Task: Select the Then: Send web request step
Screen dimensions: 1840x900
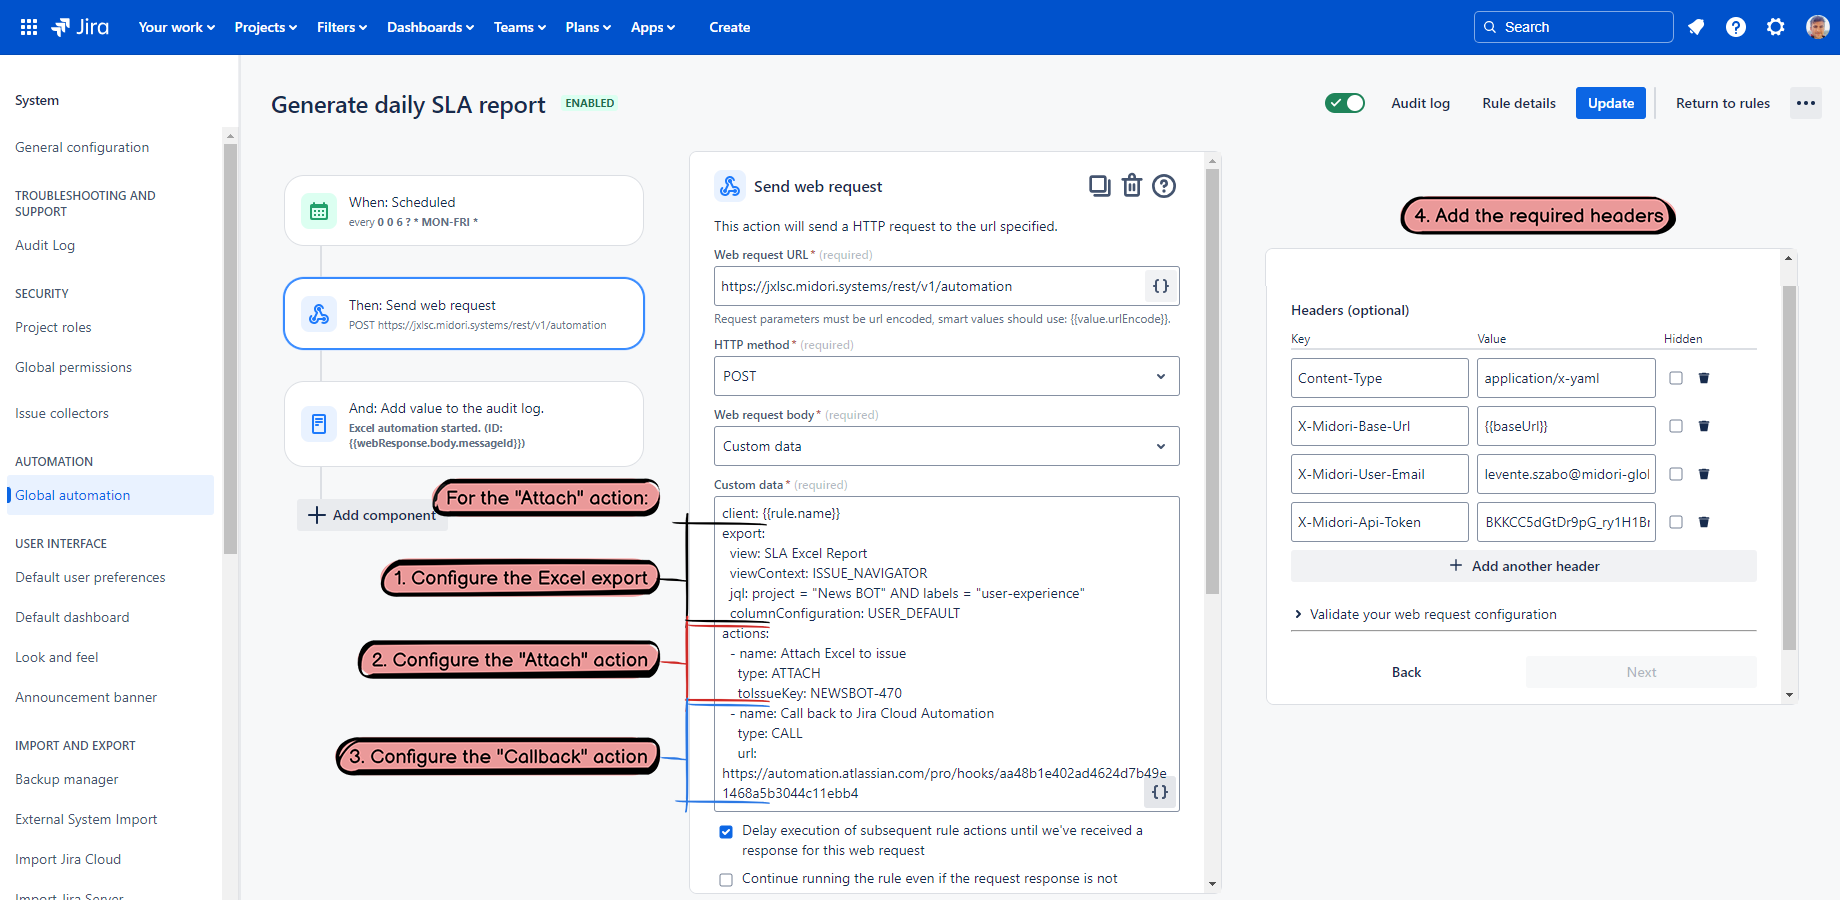Action: (x=464, y=314)
